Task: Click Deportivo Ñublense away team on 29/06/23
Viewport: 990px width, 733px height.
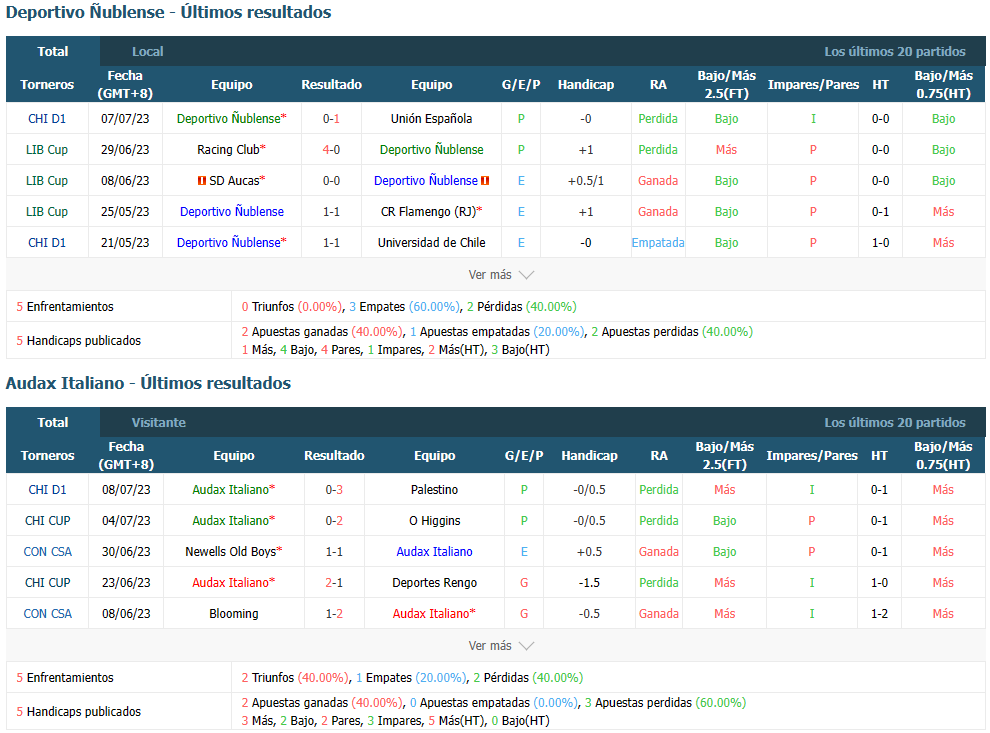Action: tap(431, 150)
